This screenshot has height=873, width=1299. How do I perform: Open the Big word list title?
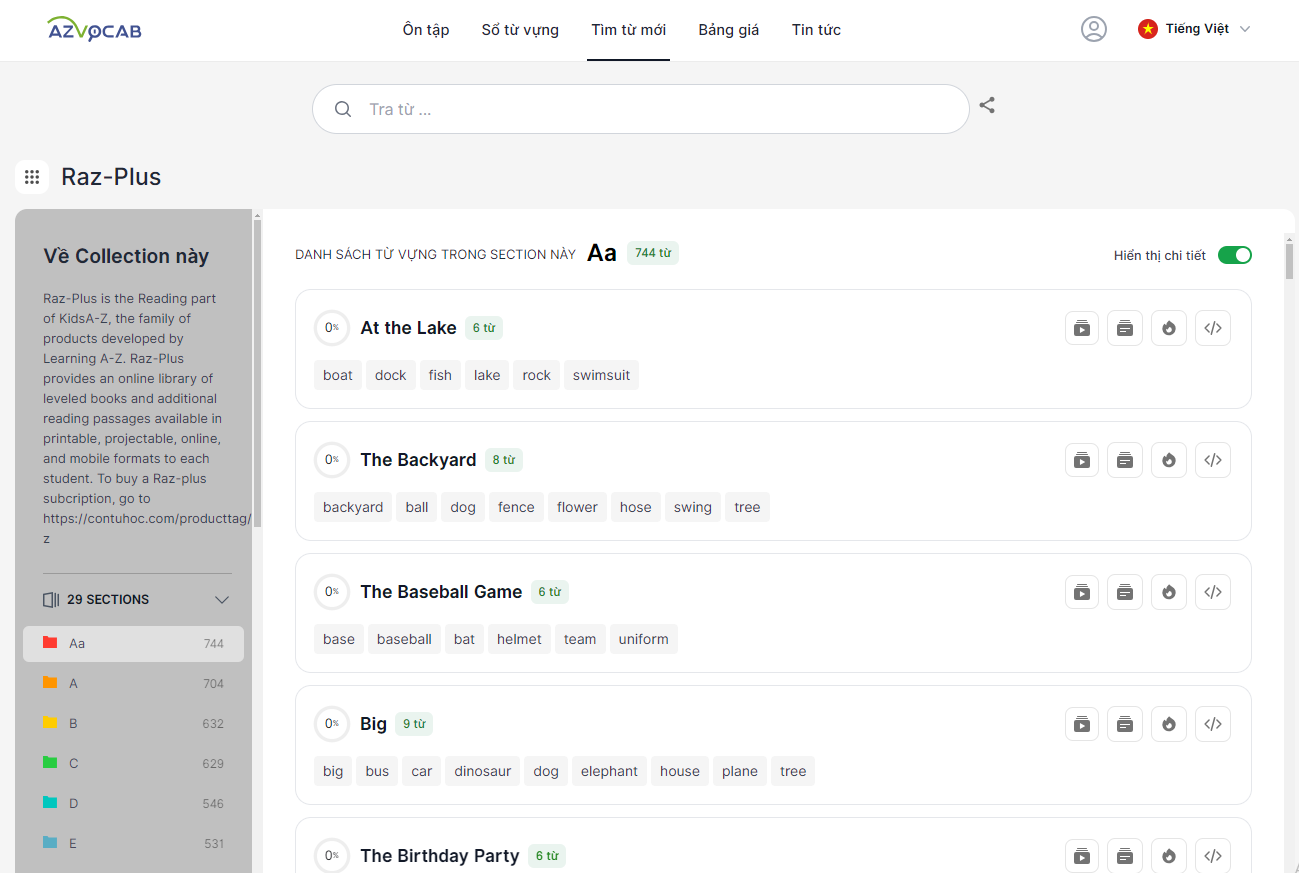coord(373,724)
